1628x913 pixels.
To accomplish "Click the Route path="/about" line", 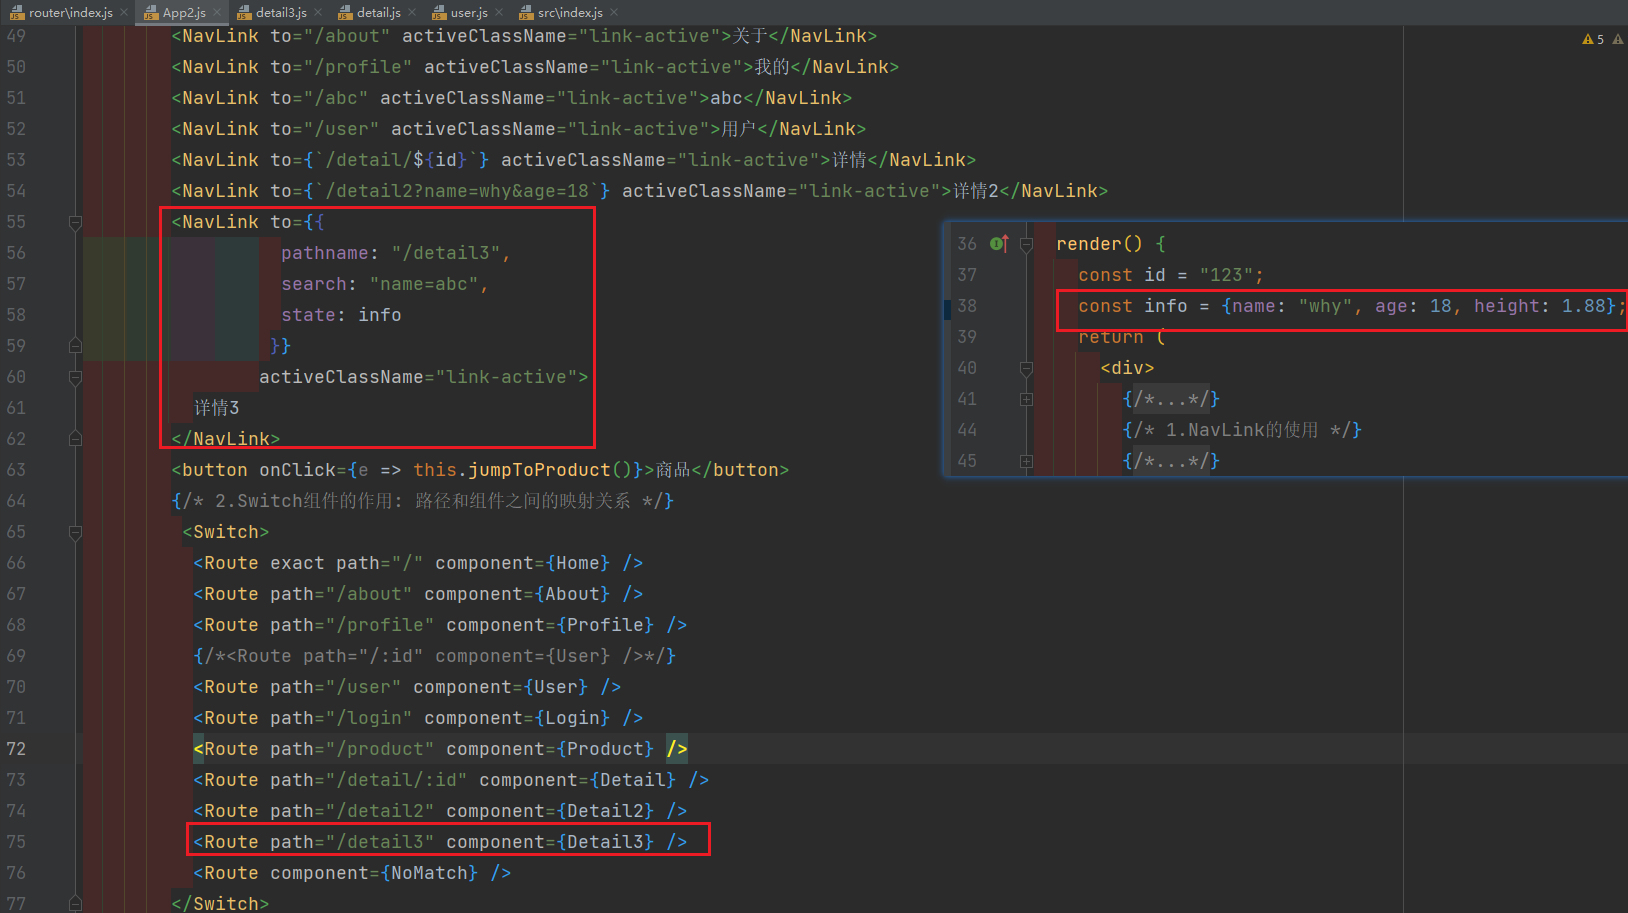I will (x=418, y=594).
